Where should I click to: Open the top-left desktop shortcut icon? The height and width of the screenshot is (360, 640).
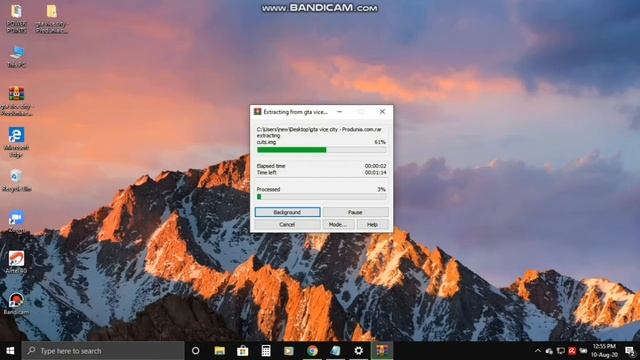[x=16, y=18]
